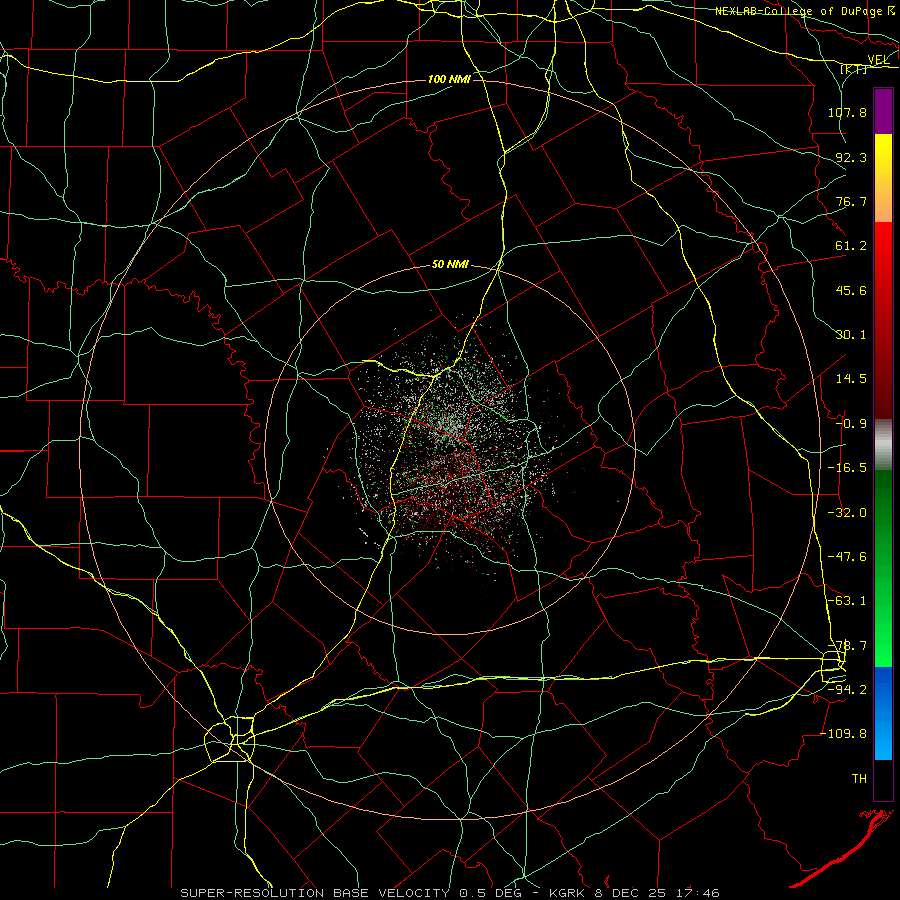Click the TH label under the scale
Image resolution: width=900 pixels, height=900 pixels.
pos(859,779)
